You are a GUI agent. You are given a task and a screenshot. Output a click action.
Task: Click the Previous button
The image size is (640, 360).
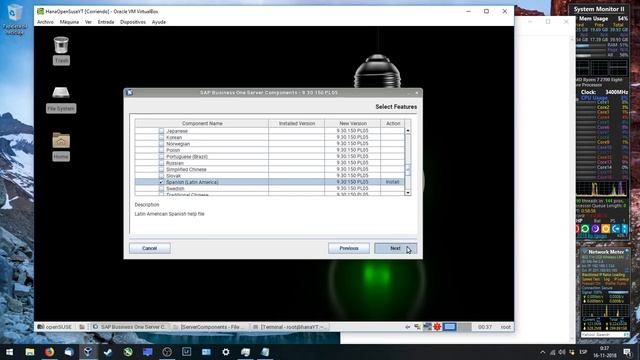tap(349, 248)
